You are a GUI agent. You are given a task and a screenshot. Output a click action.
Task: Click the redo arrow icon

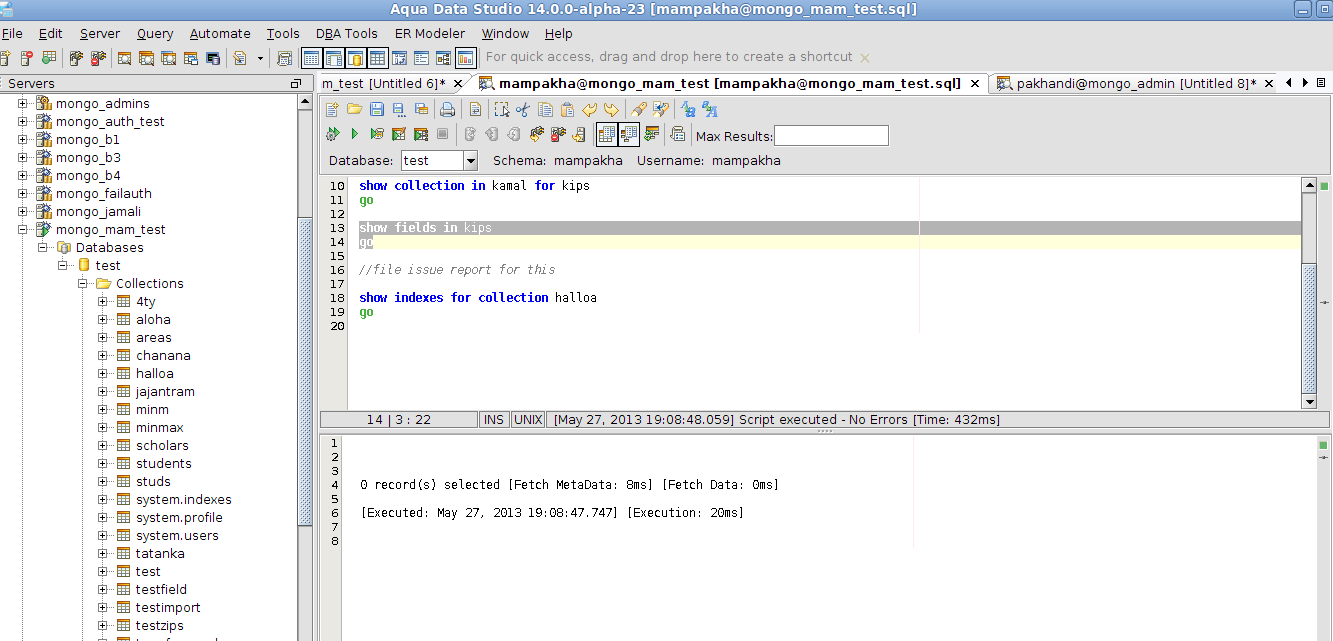pos(611,109)
